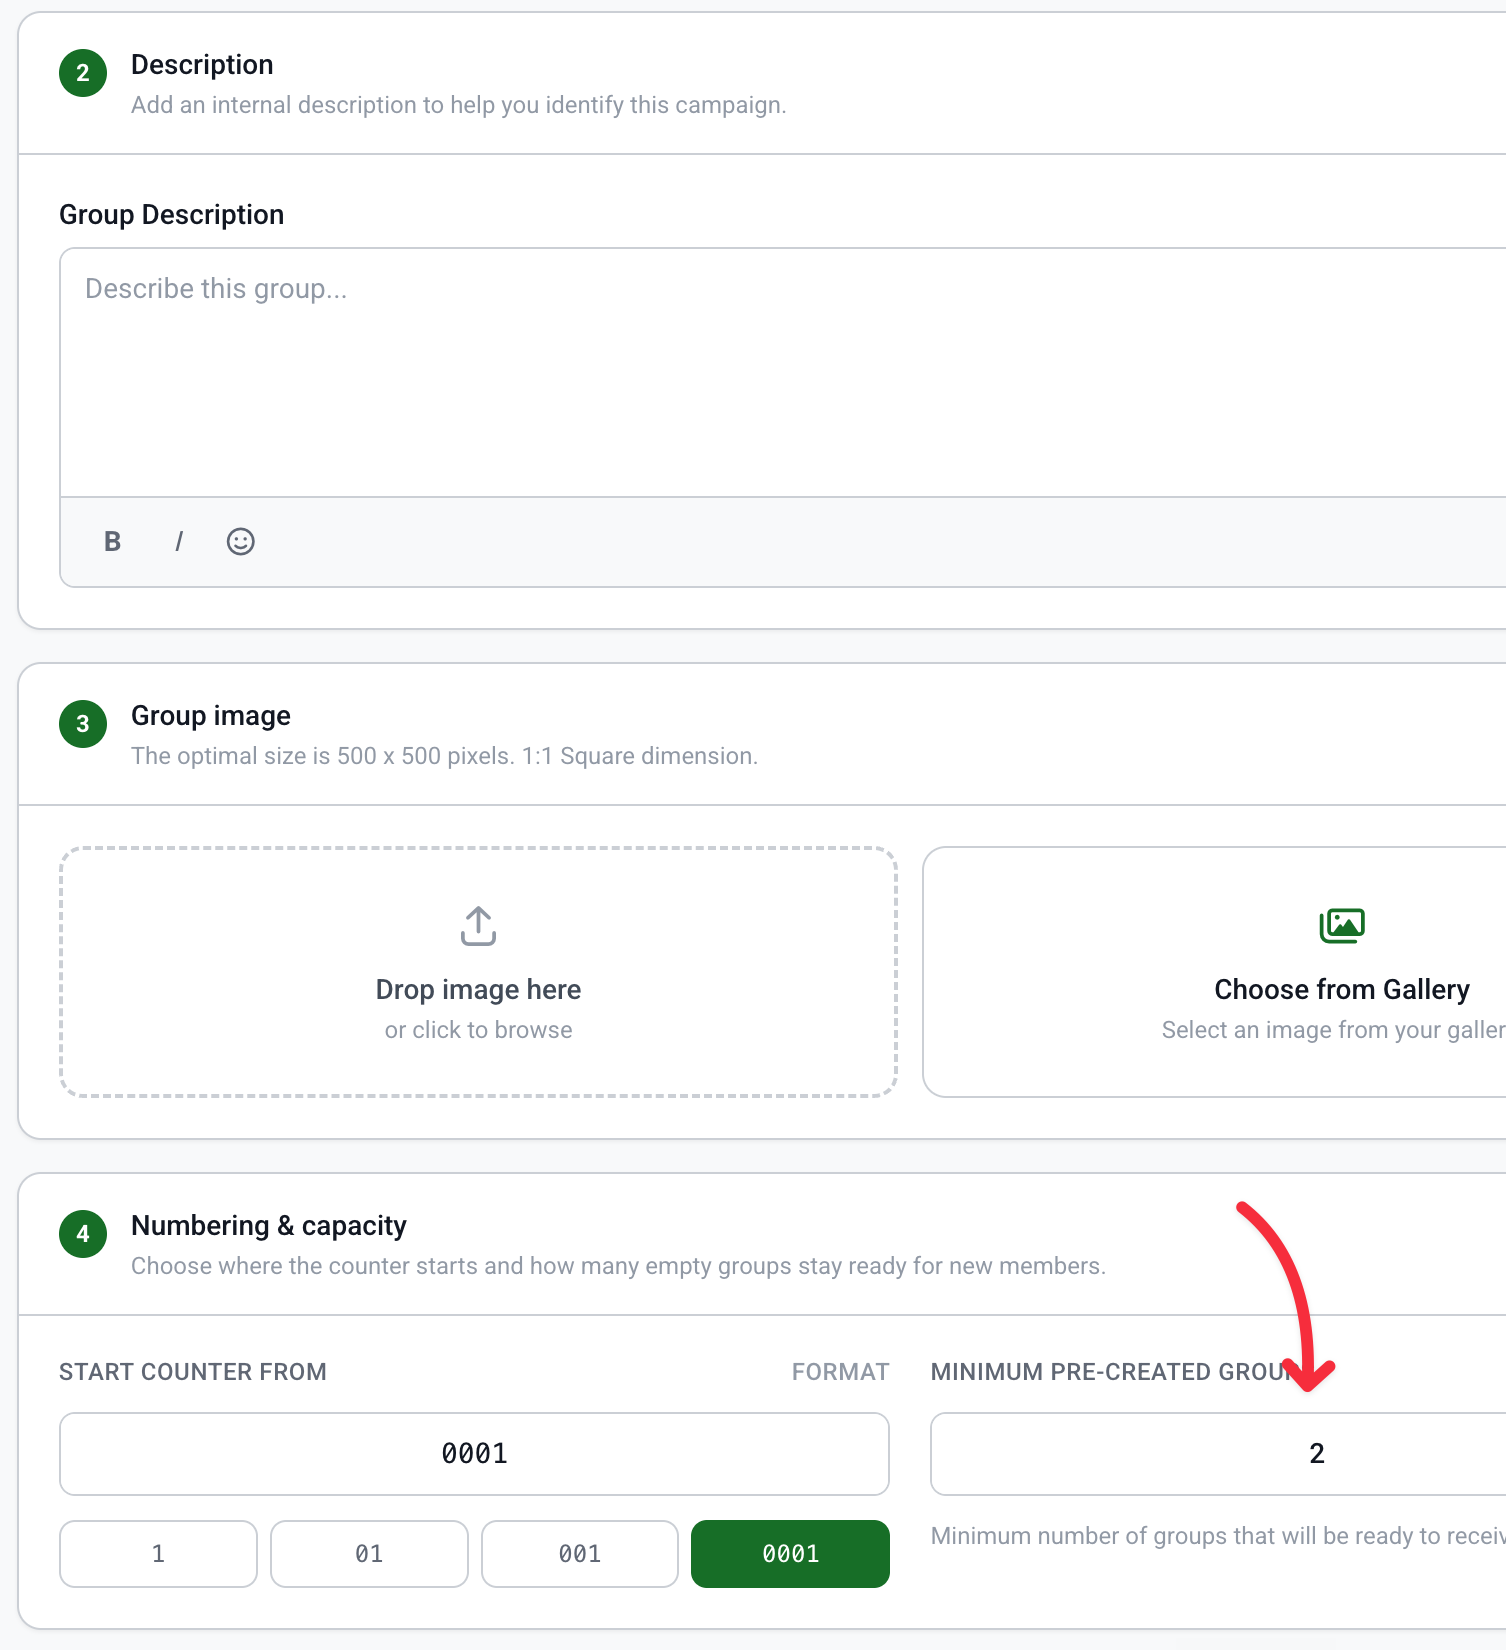Click the gallery images icon
This screenshot has height=1650, width=1506.
tap(1342, 926)
